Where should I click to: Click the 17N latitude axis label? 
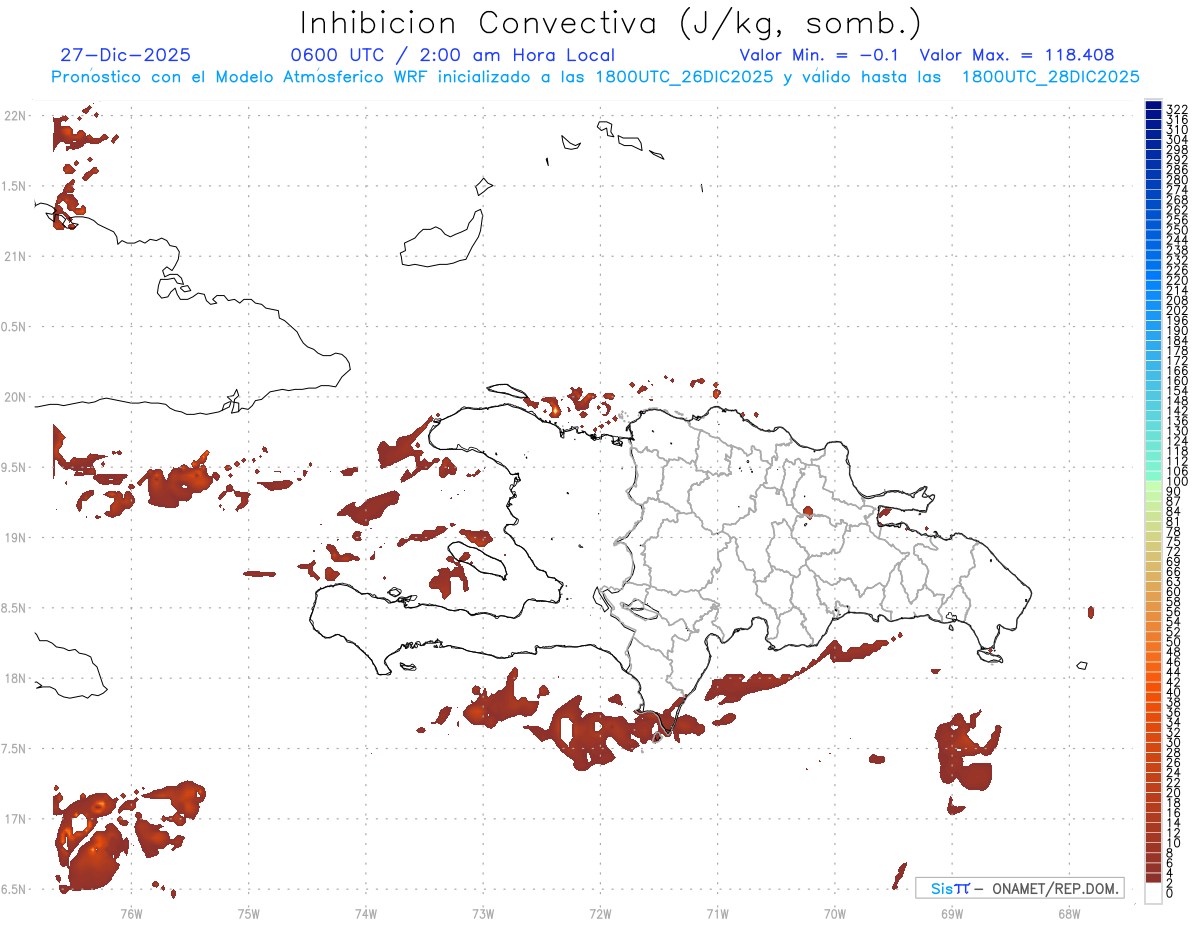pos(16,819)
